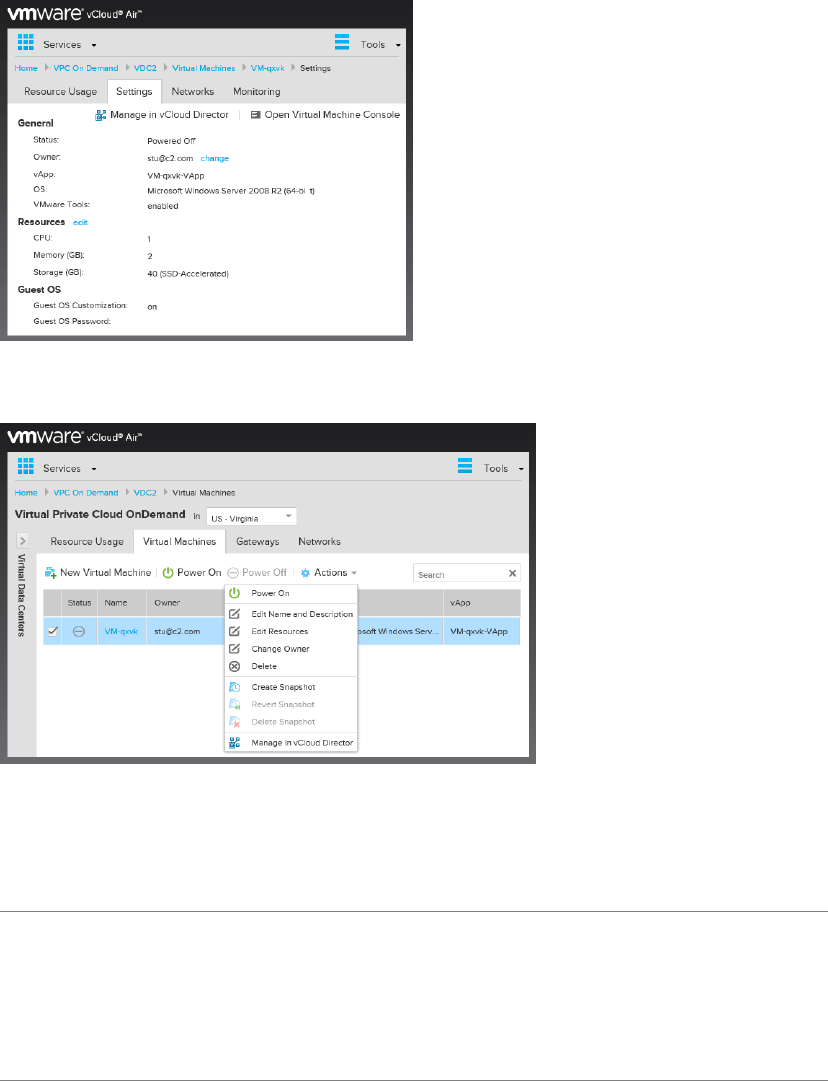Click Revert Snapshot icon

(234, 705)
